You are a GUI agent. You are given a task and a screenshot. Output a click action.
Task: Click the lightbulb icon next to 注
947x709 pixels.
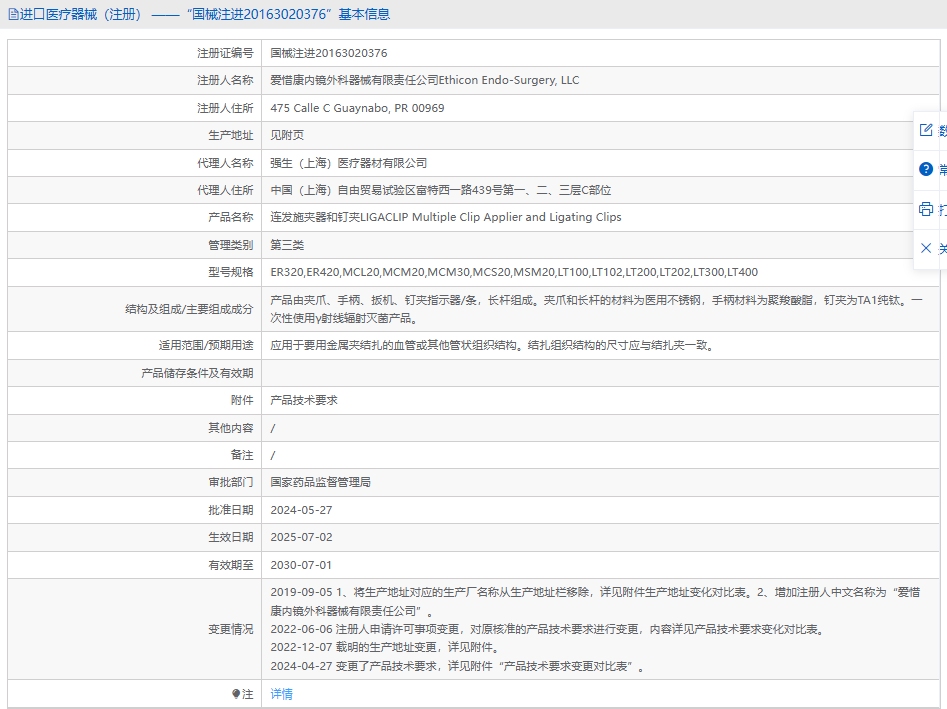click(235, 694)
